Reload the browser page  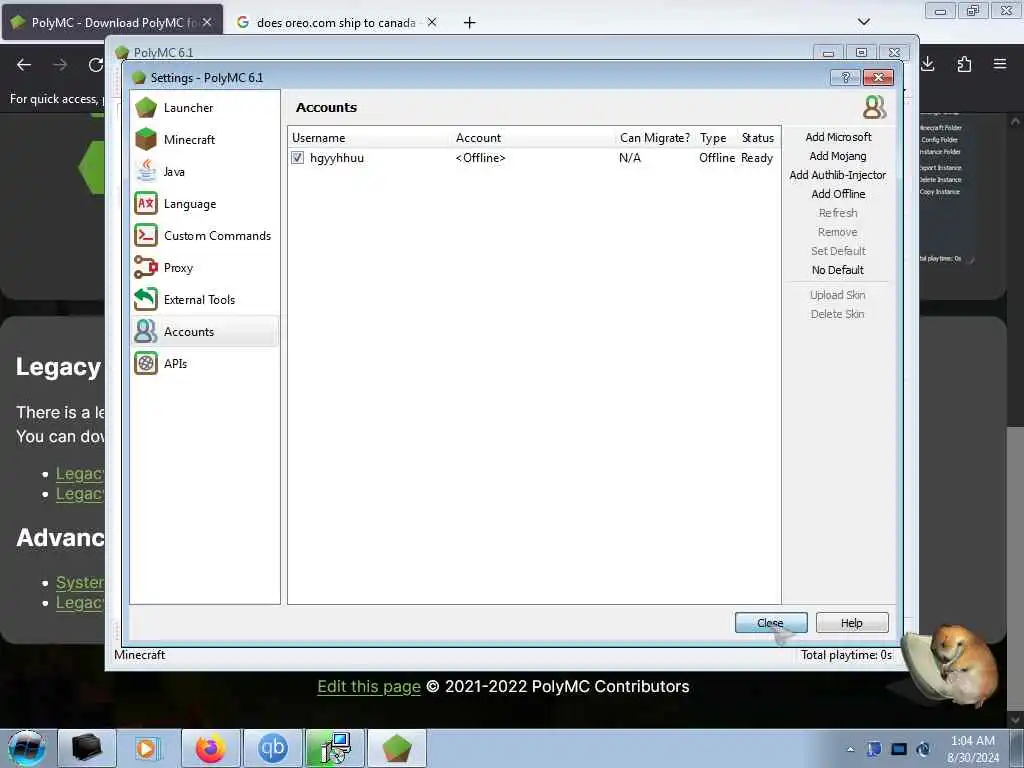click(x=96, y=65)
